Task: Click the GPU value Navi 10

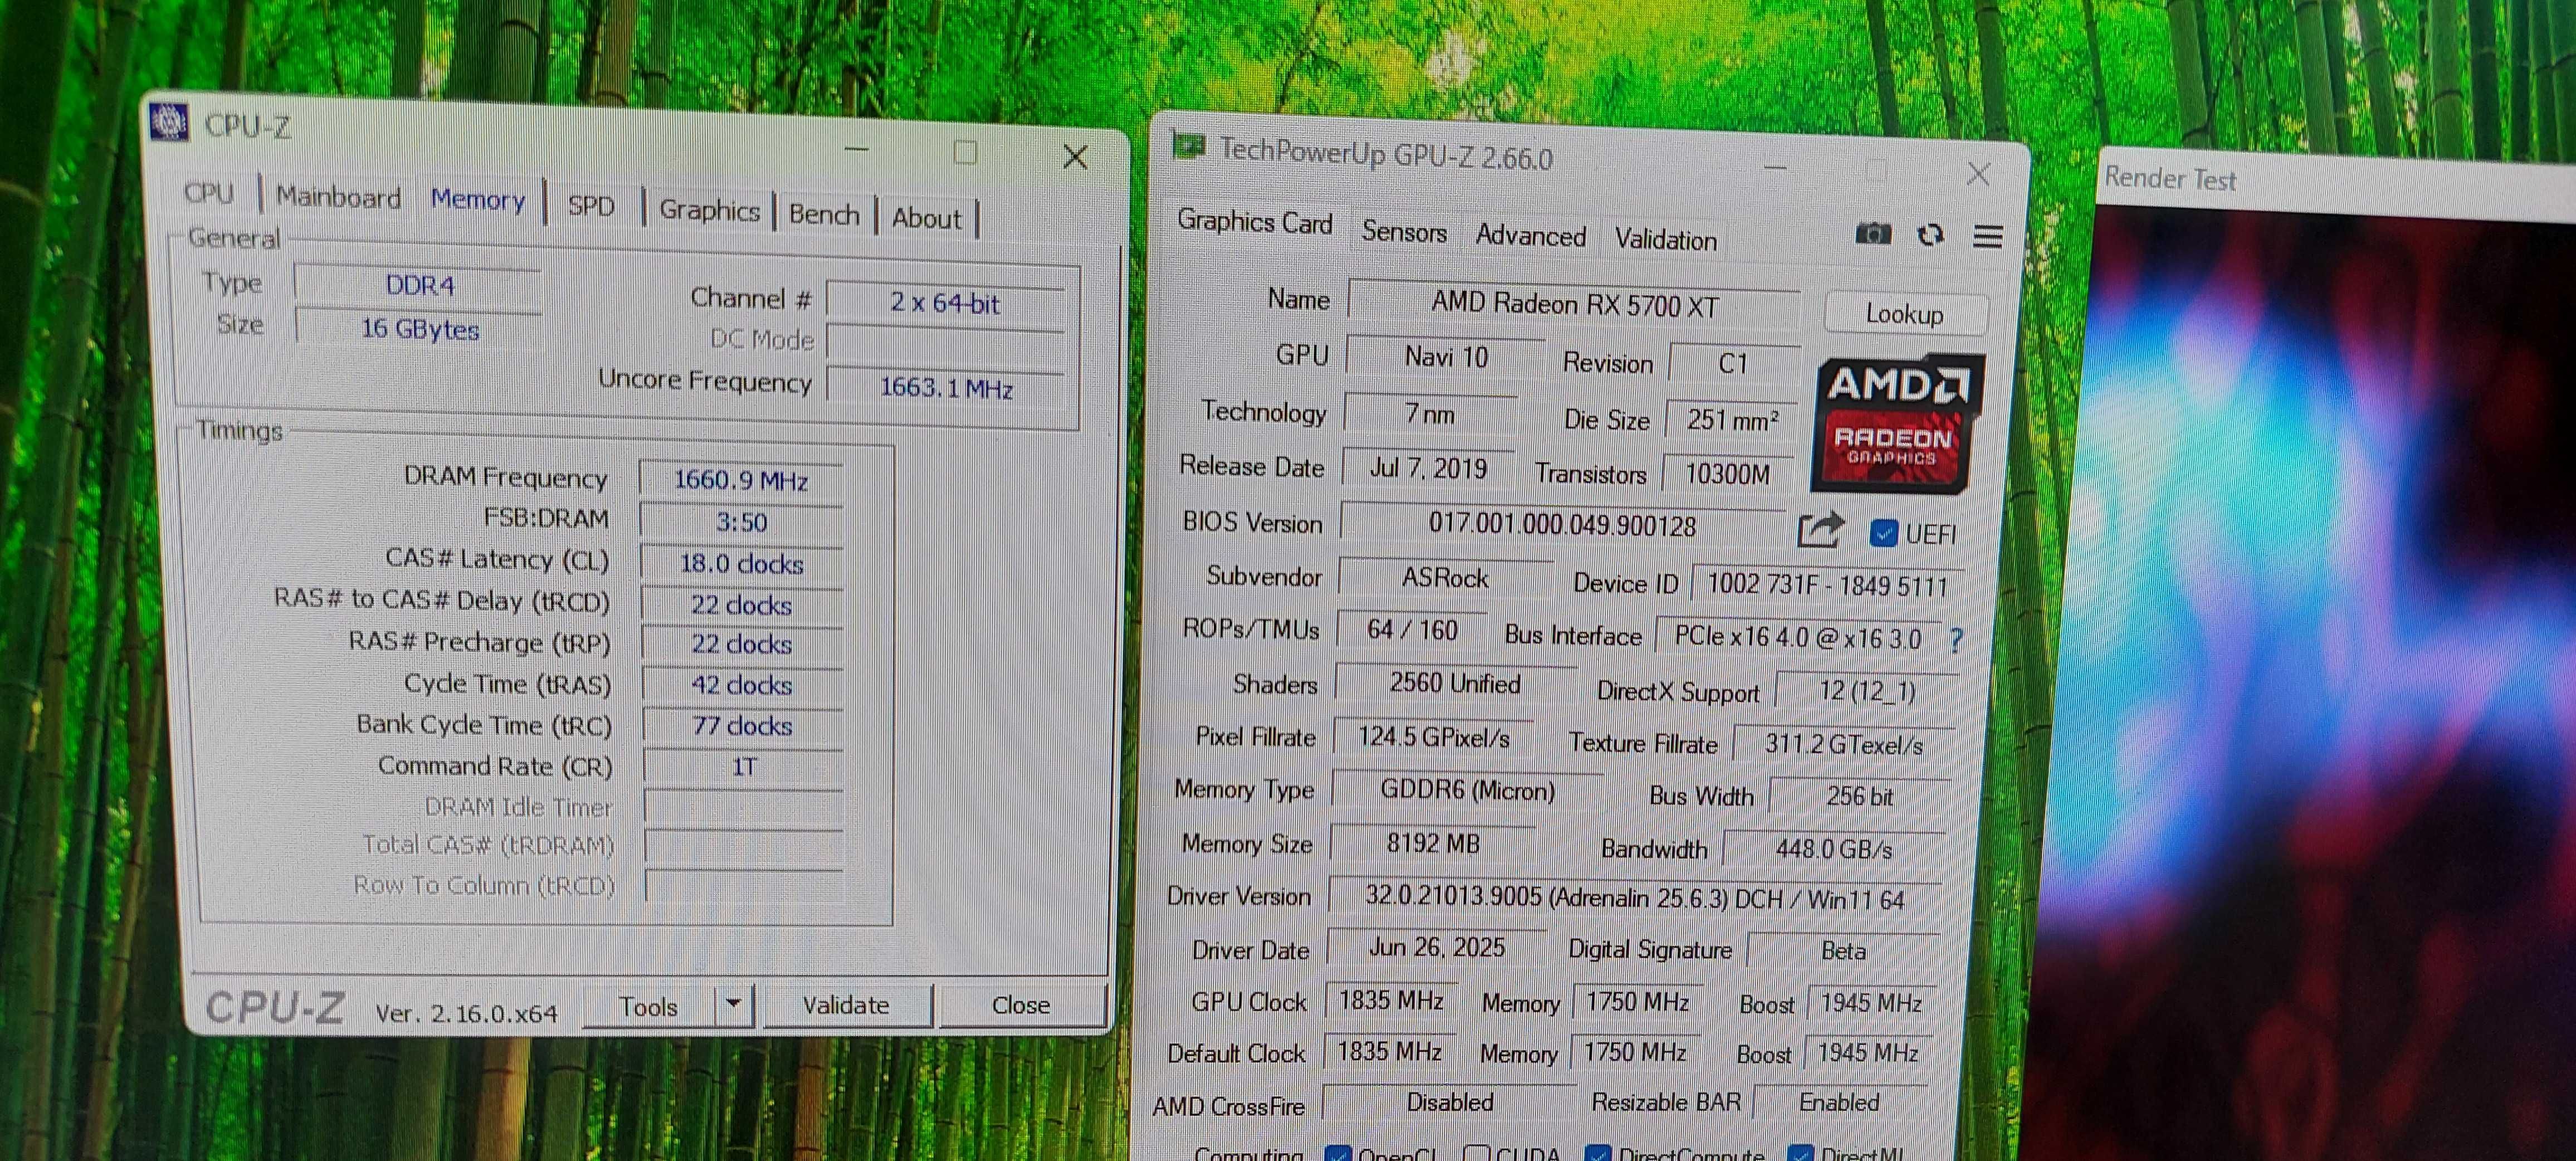Action: point(1446,357)
